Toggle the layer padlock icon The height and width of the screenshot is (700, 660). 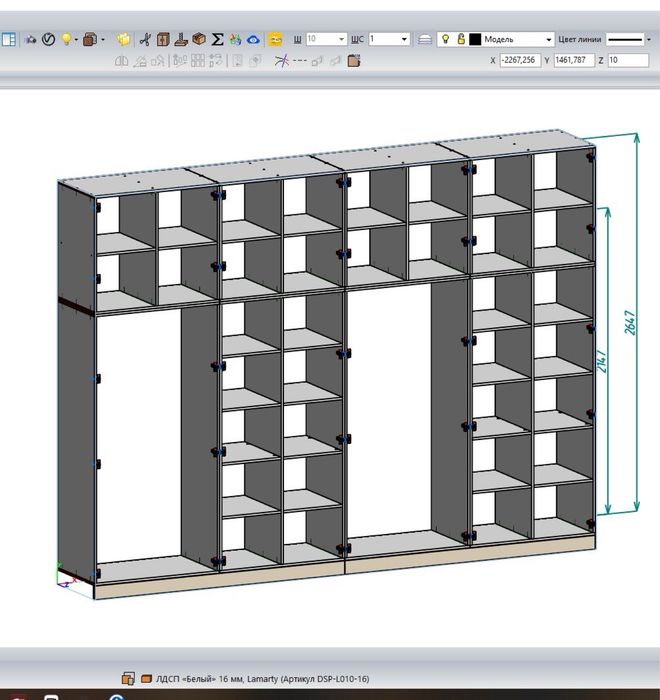[x=461, y=39]
